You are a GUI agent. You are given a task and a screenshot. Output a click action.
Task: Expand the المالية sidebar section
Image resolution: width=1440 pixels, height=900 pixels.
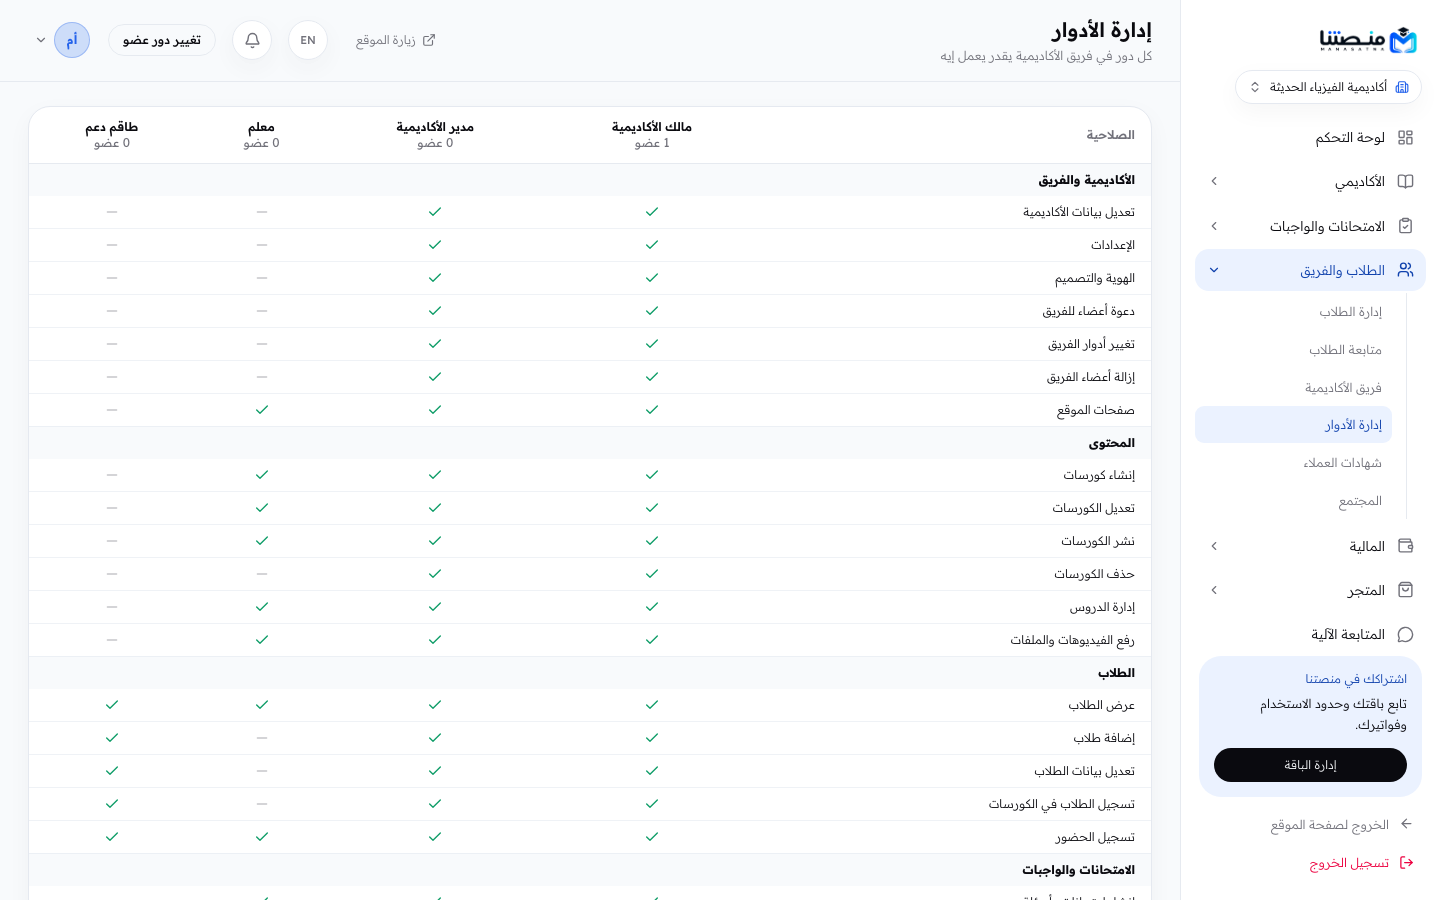pos(1214,546)
